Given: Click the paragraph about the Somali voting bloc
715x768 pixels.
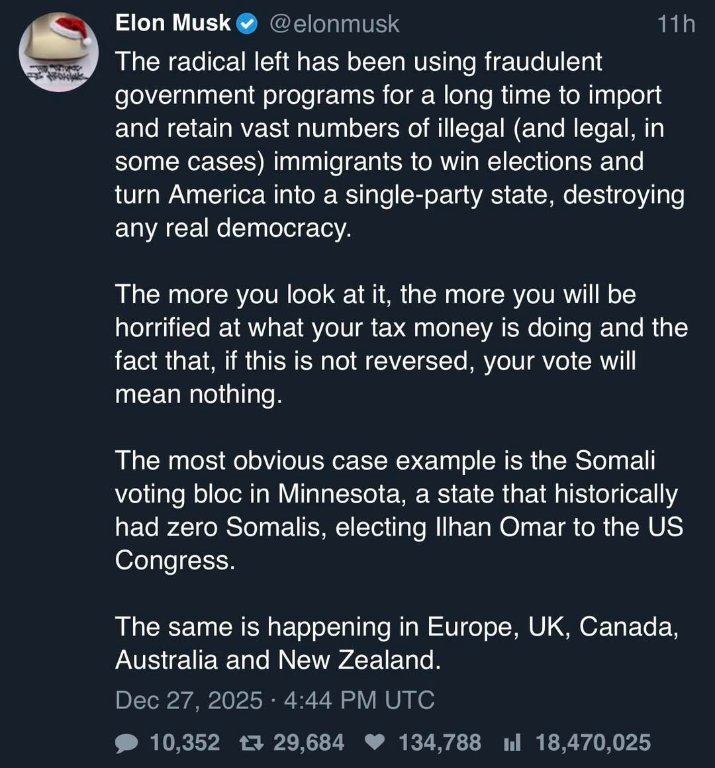Looking at the screenshot, I should tap(400, 510).
